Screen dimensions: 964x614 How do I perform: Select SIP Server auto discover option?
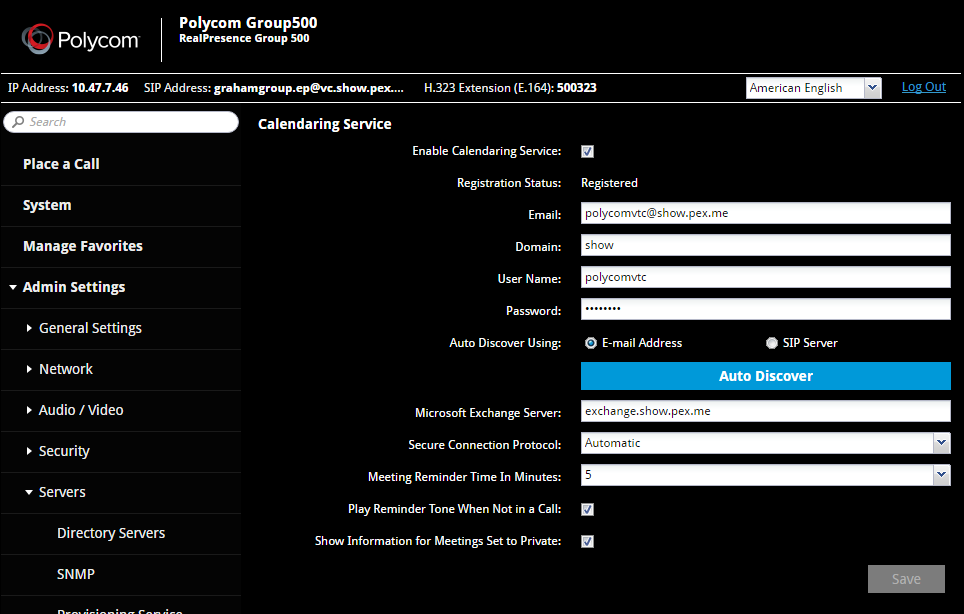pos(772,343)
